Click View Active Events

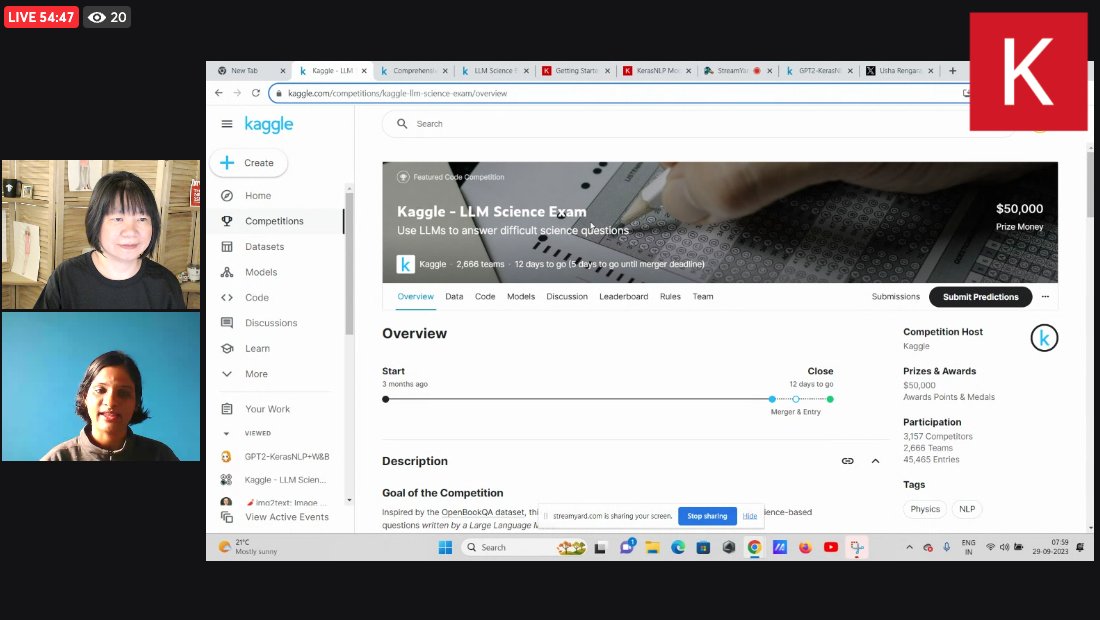(x=286, y=517)
